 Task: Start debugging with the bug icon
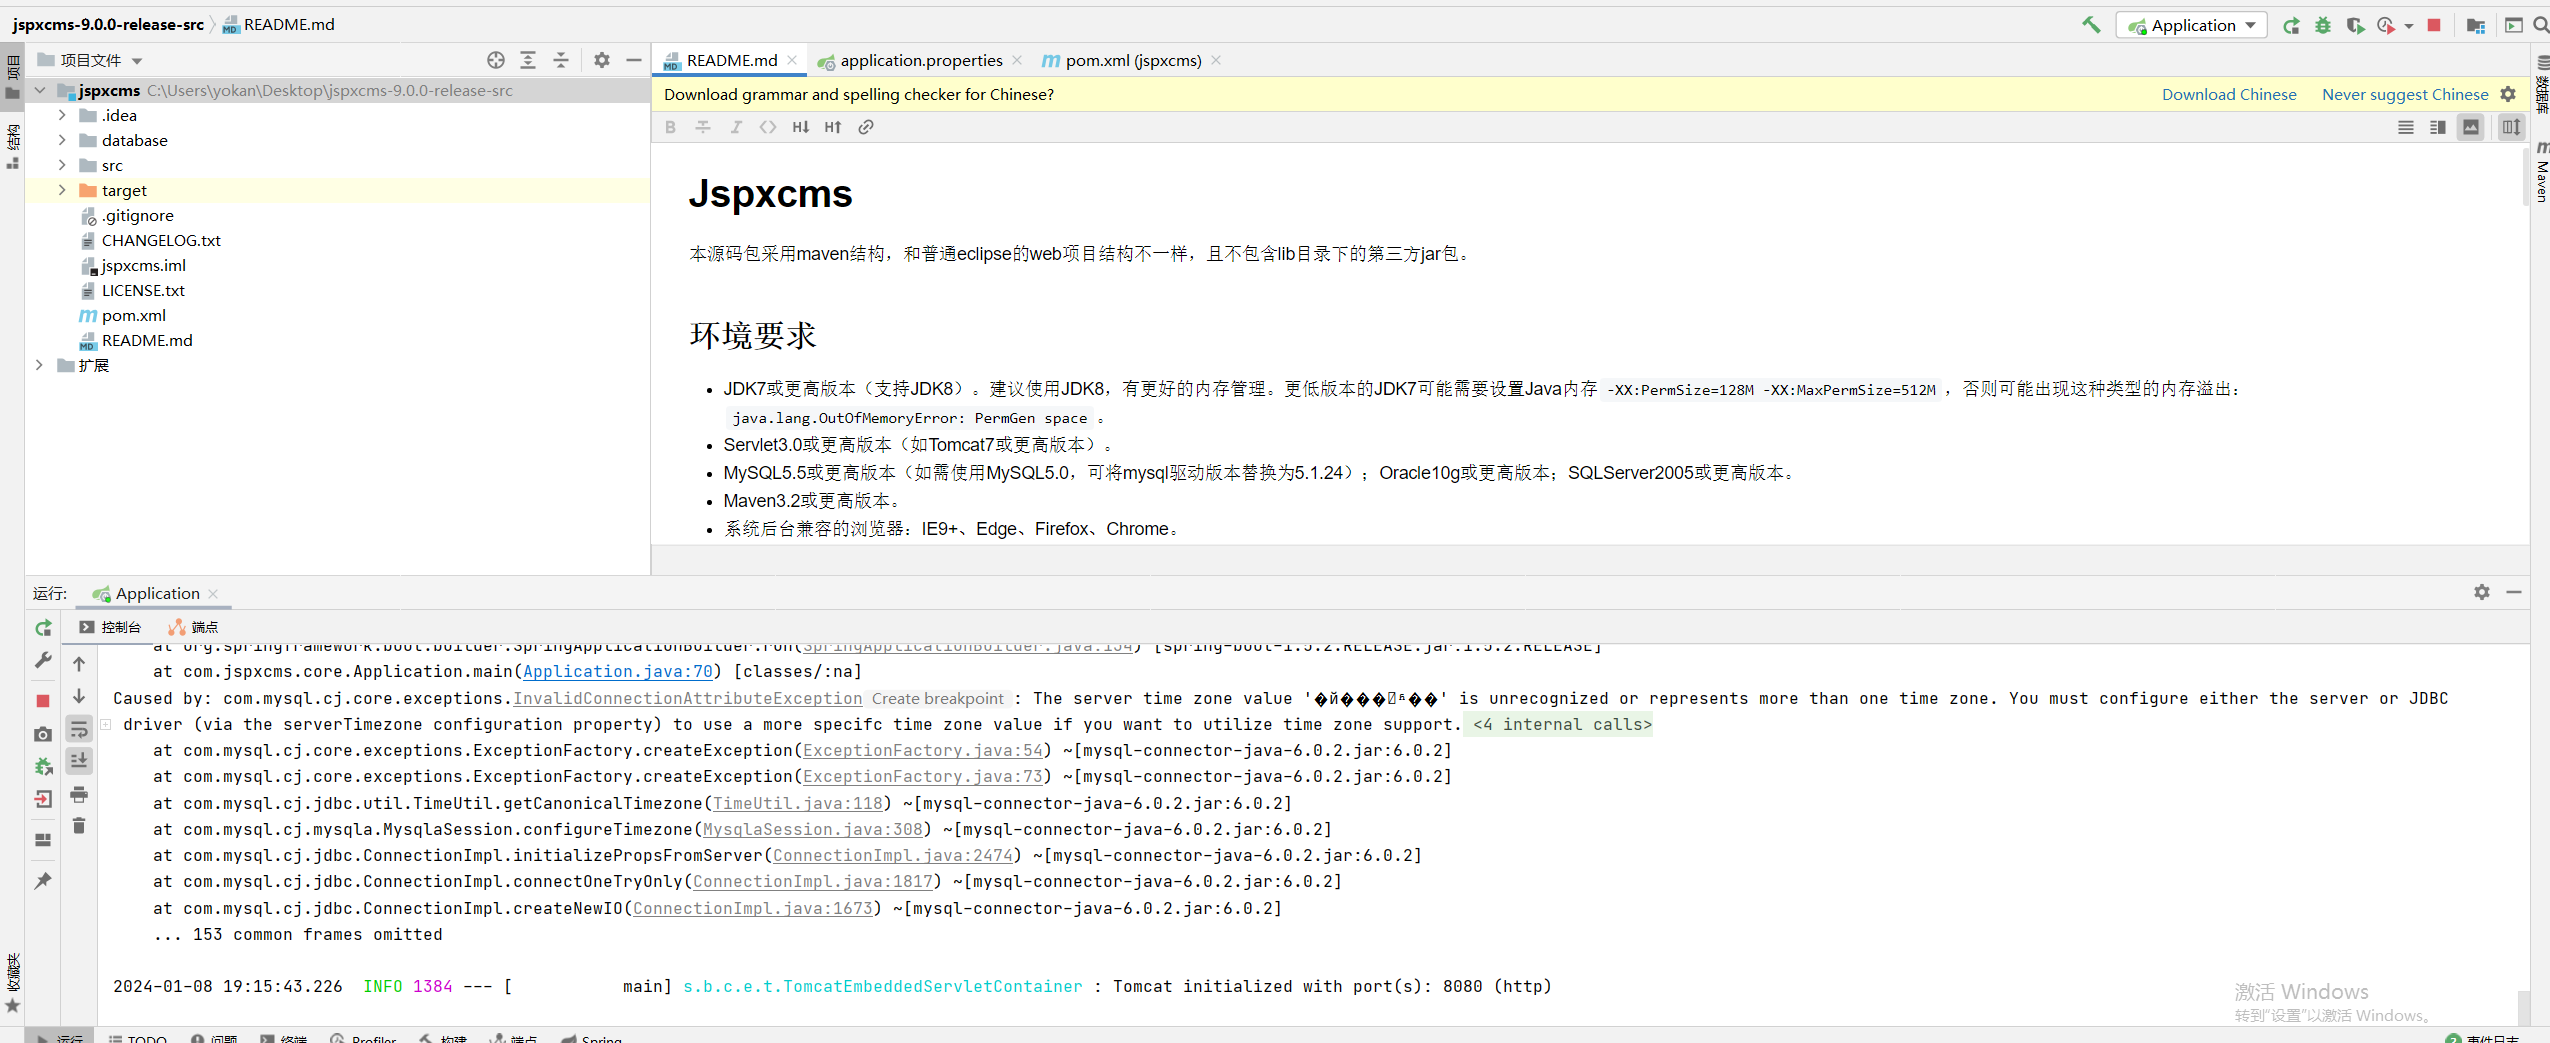point(2323,25)
